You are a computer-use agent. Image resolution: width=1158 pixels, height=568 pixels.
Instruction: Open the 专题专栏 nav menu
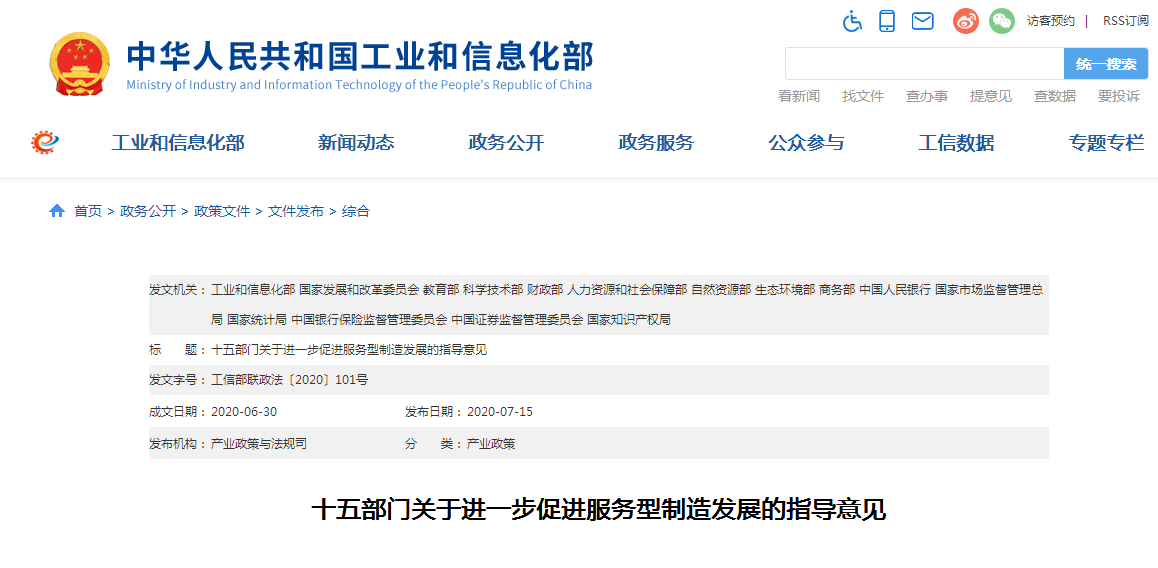tap(1106, 143)
